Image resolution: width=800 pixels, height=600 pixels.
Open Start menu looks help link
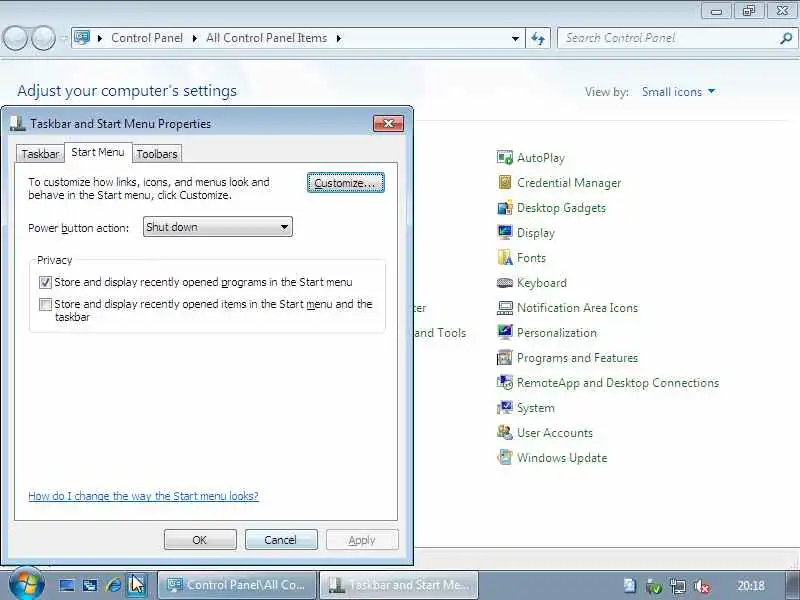tap(143, 496)
